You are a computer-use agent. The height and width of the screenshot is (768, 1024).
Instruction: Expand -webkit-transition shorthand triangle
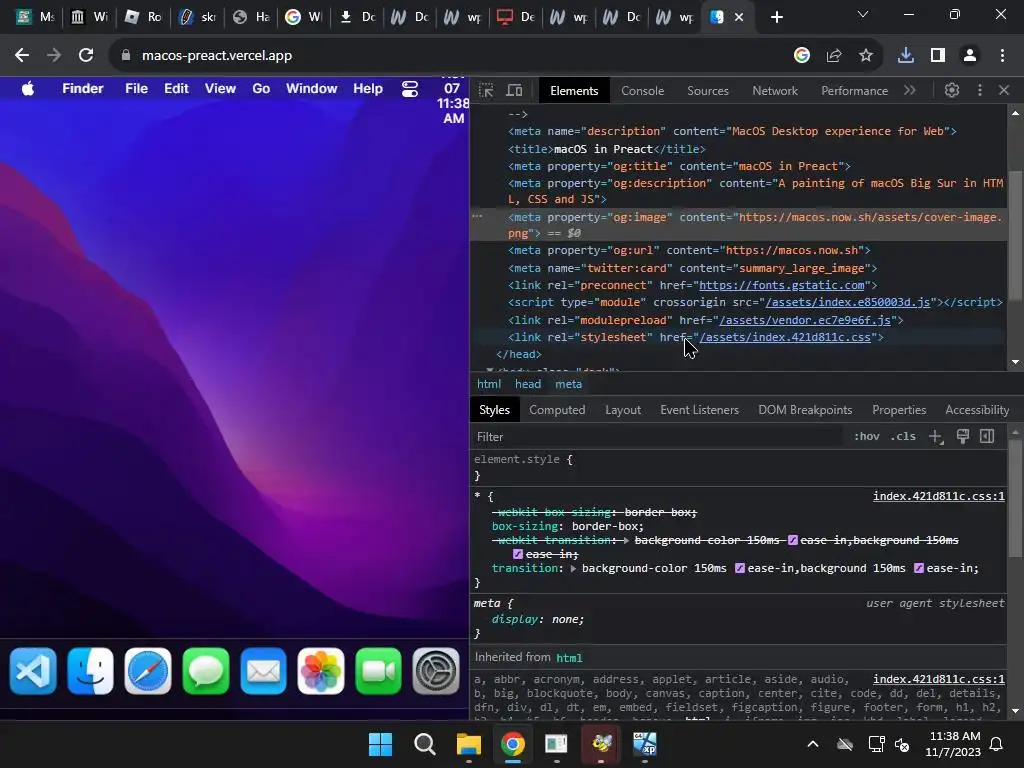(x=626, y=541)
